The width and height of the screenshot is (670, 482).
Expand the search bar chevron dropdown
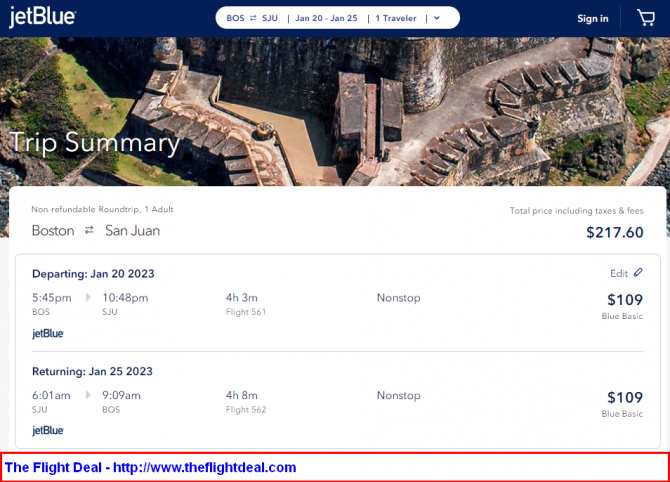coord(437,18)
